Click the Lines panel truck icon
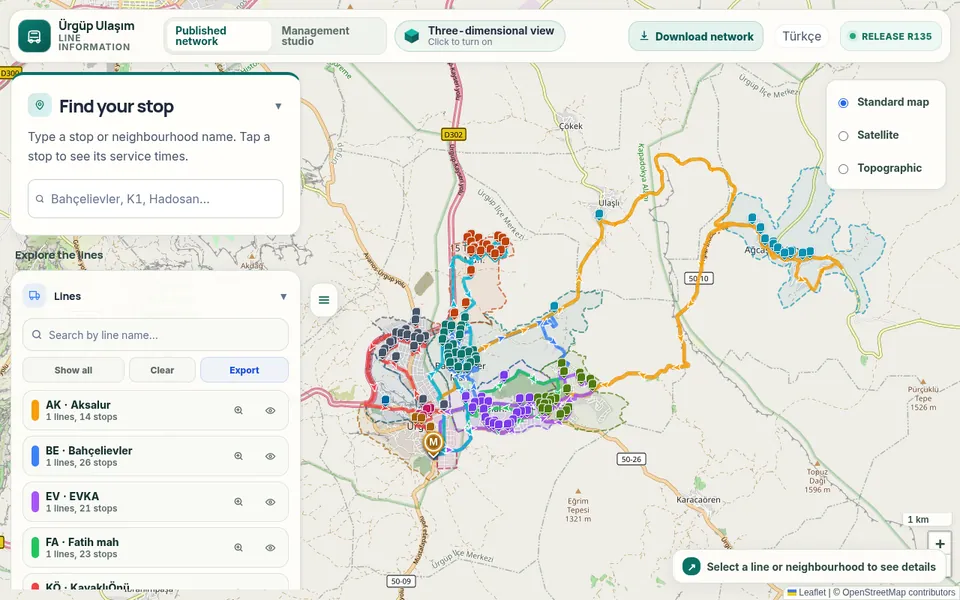 [x=34, y=296]
